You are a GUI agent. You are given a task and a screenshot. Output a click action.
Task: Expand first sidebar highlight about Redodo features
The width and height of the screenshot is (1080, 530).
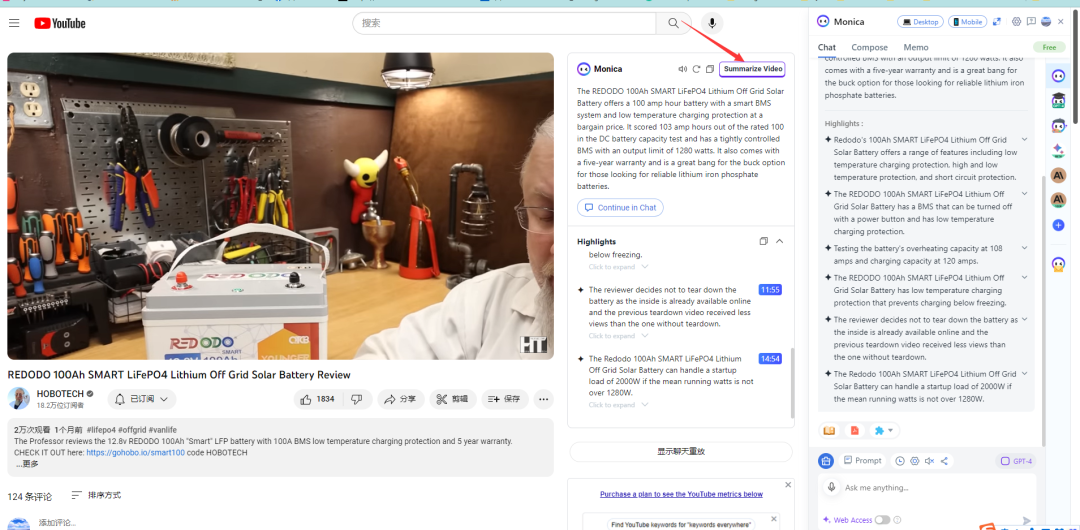coord(1024,139)
